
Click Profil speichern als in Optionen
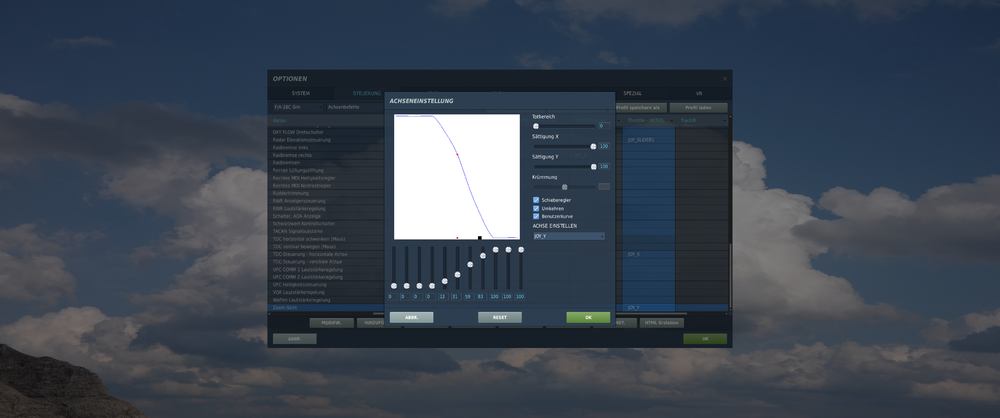pyautogui.click(x=641, y=108)
